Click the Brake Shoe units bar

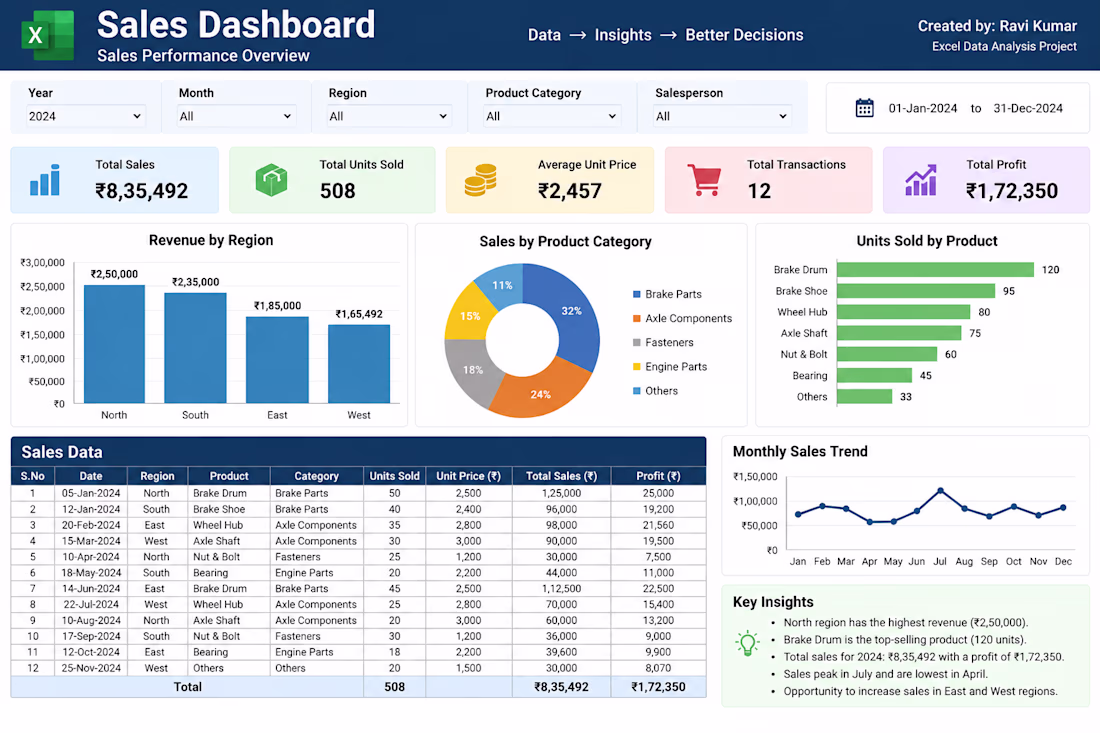pyautogui.click(x=915, y=290)
